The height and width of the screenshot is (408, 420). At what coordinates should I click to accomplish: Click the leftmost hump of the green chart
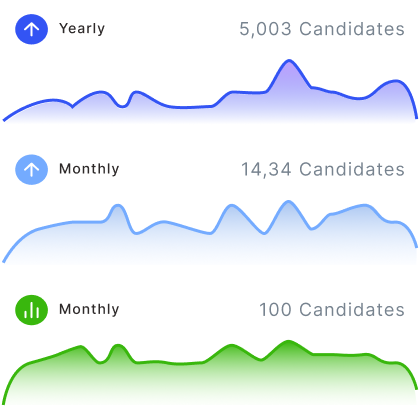click(x=80, y=347)
